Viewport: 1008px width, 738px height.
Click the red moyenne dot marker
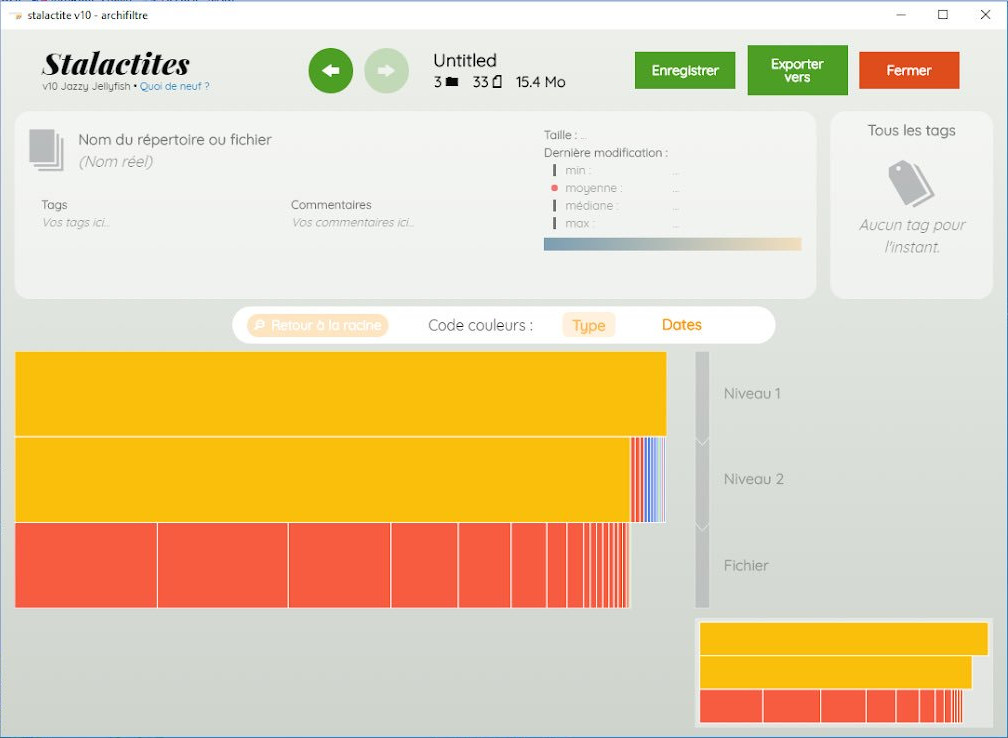(x=554, y=188)
